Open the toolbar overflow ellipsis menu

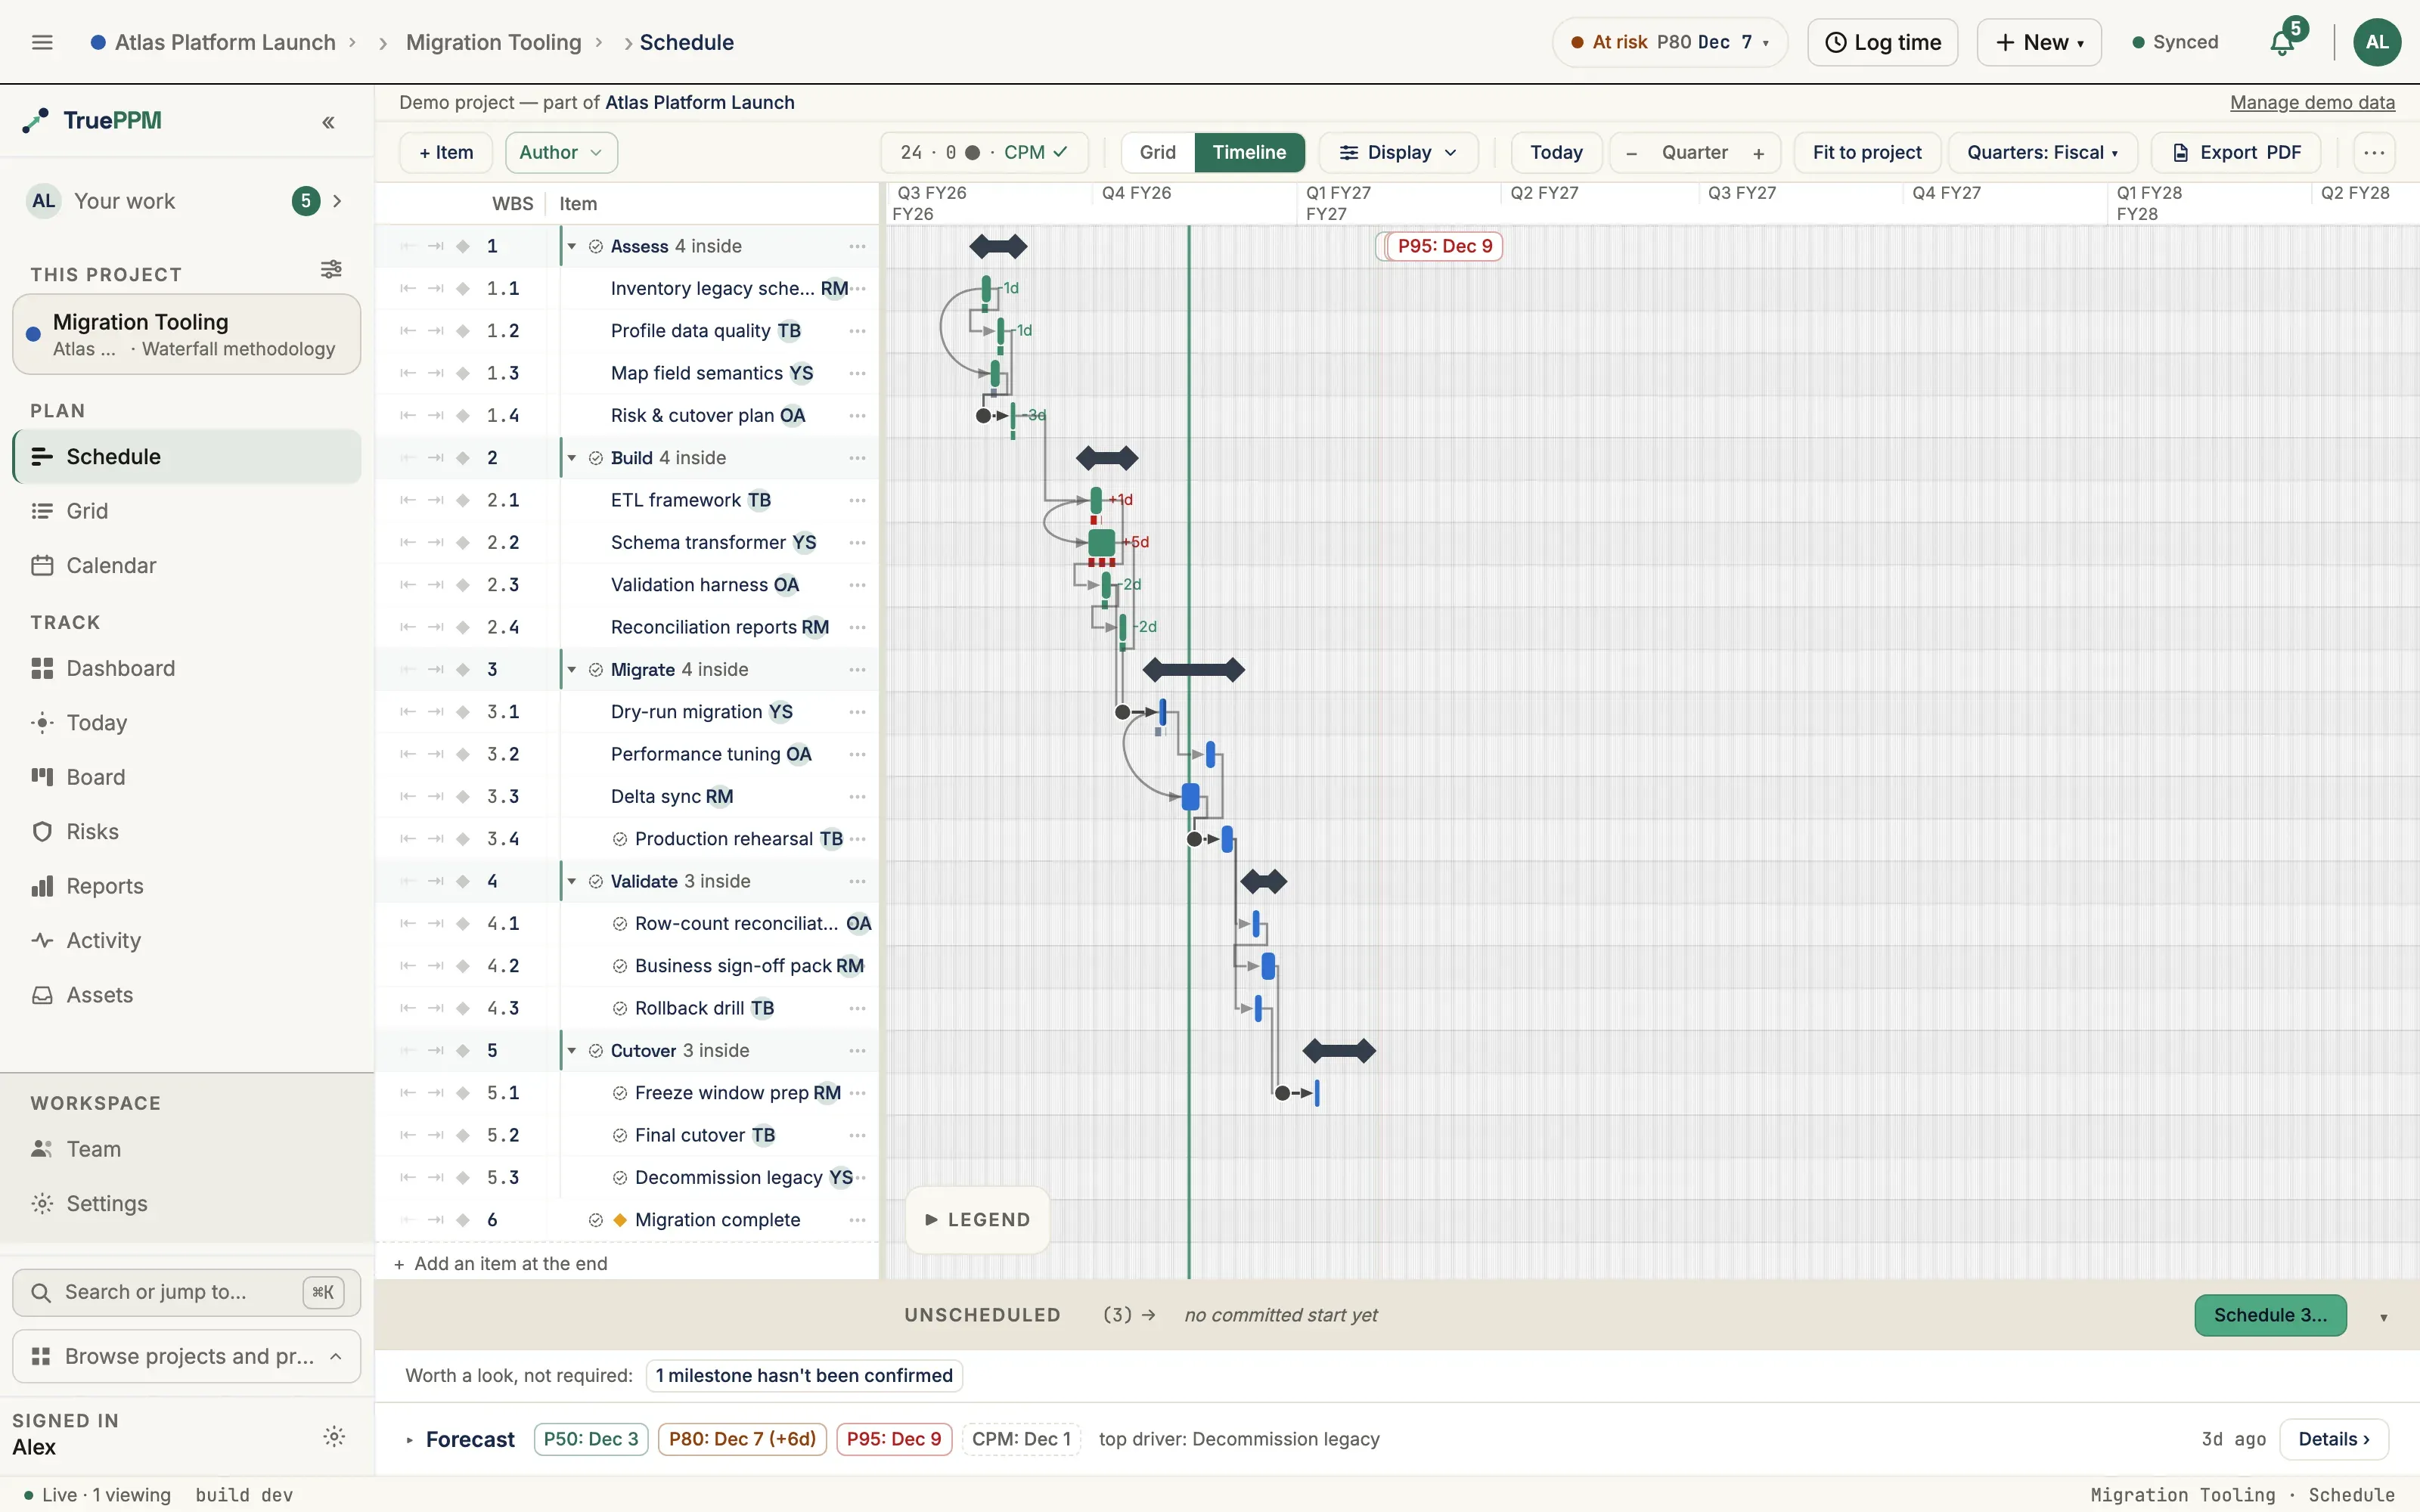point(2374,152)
